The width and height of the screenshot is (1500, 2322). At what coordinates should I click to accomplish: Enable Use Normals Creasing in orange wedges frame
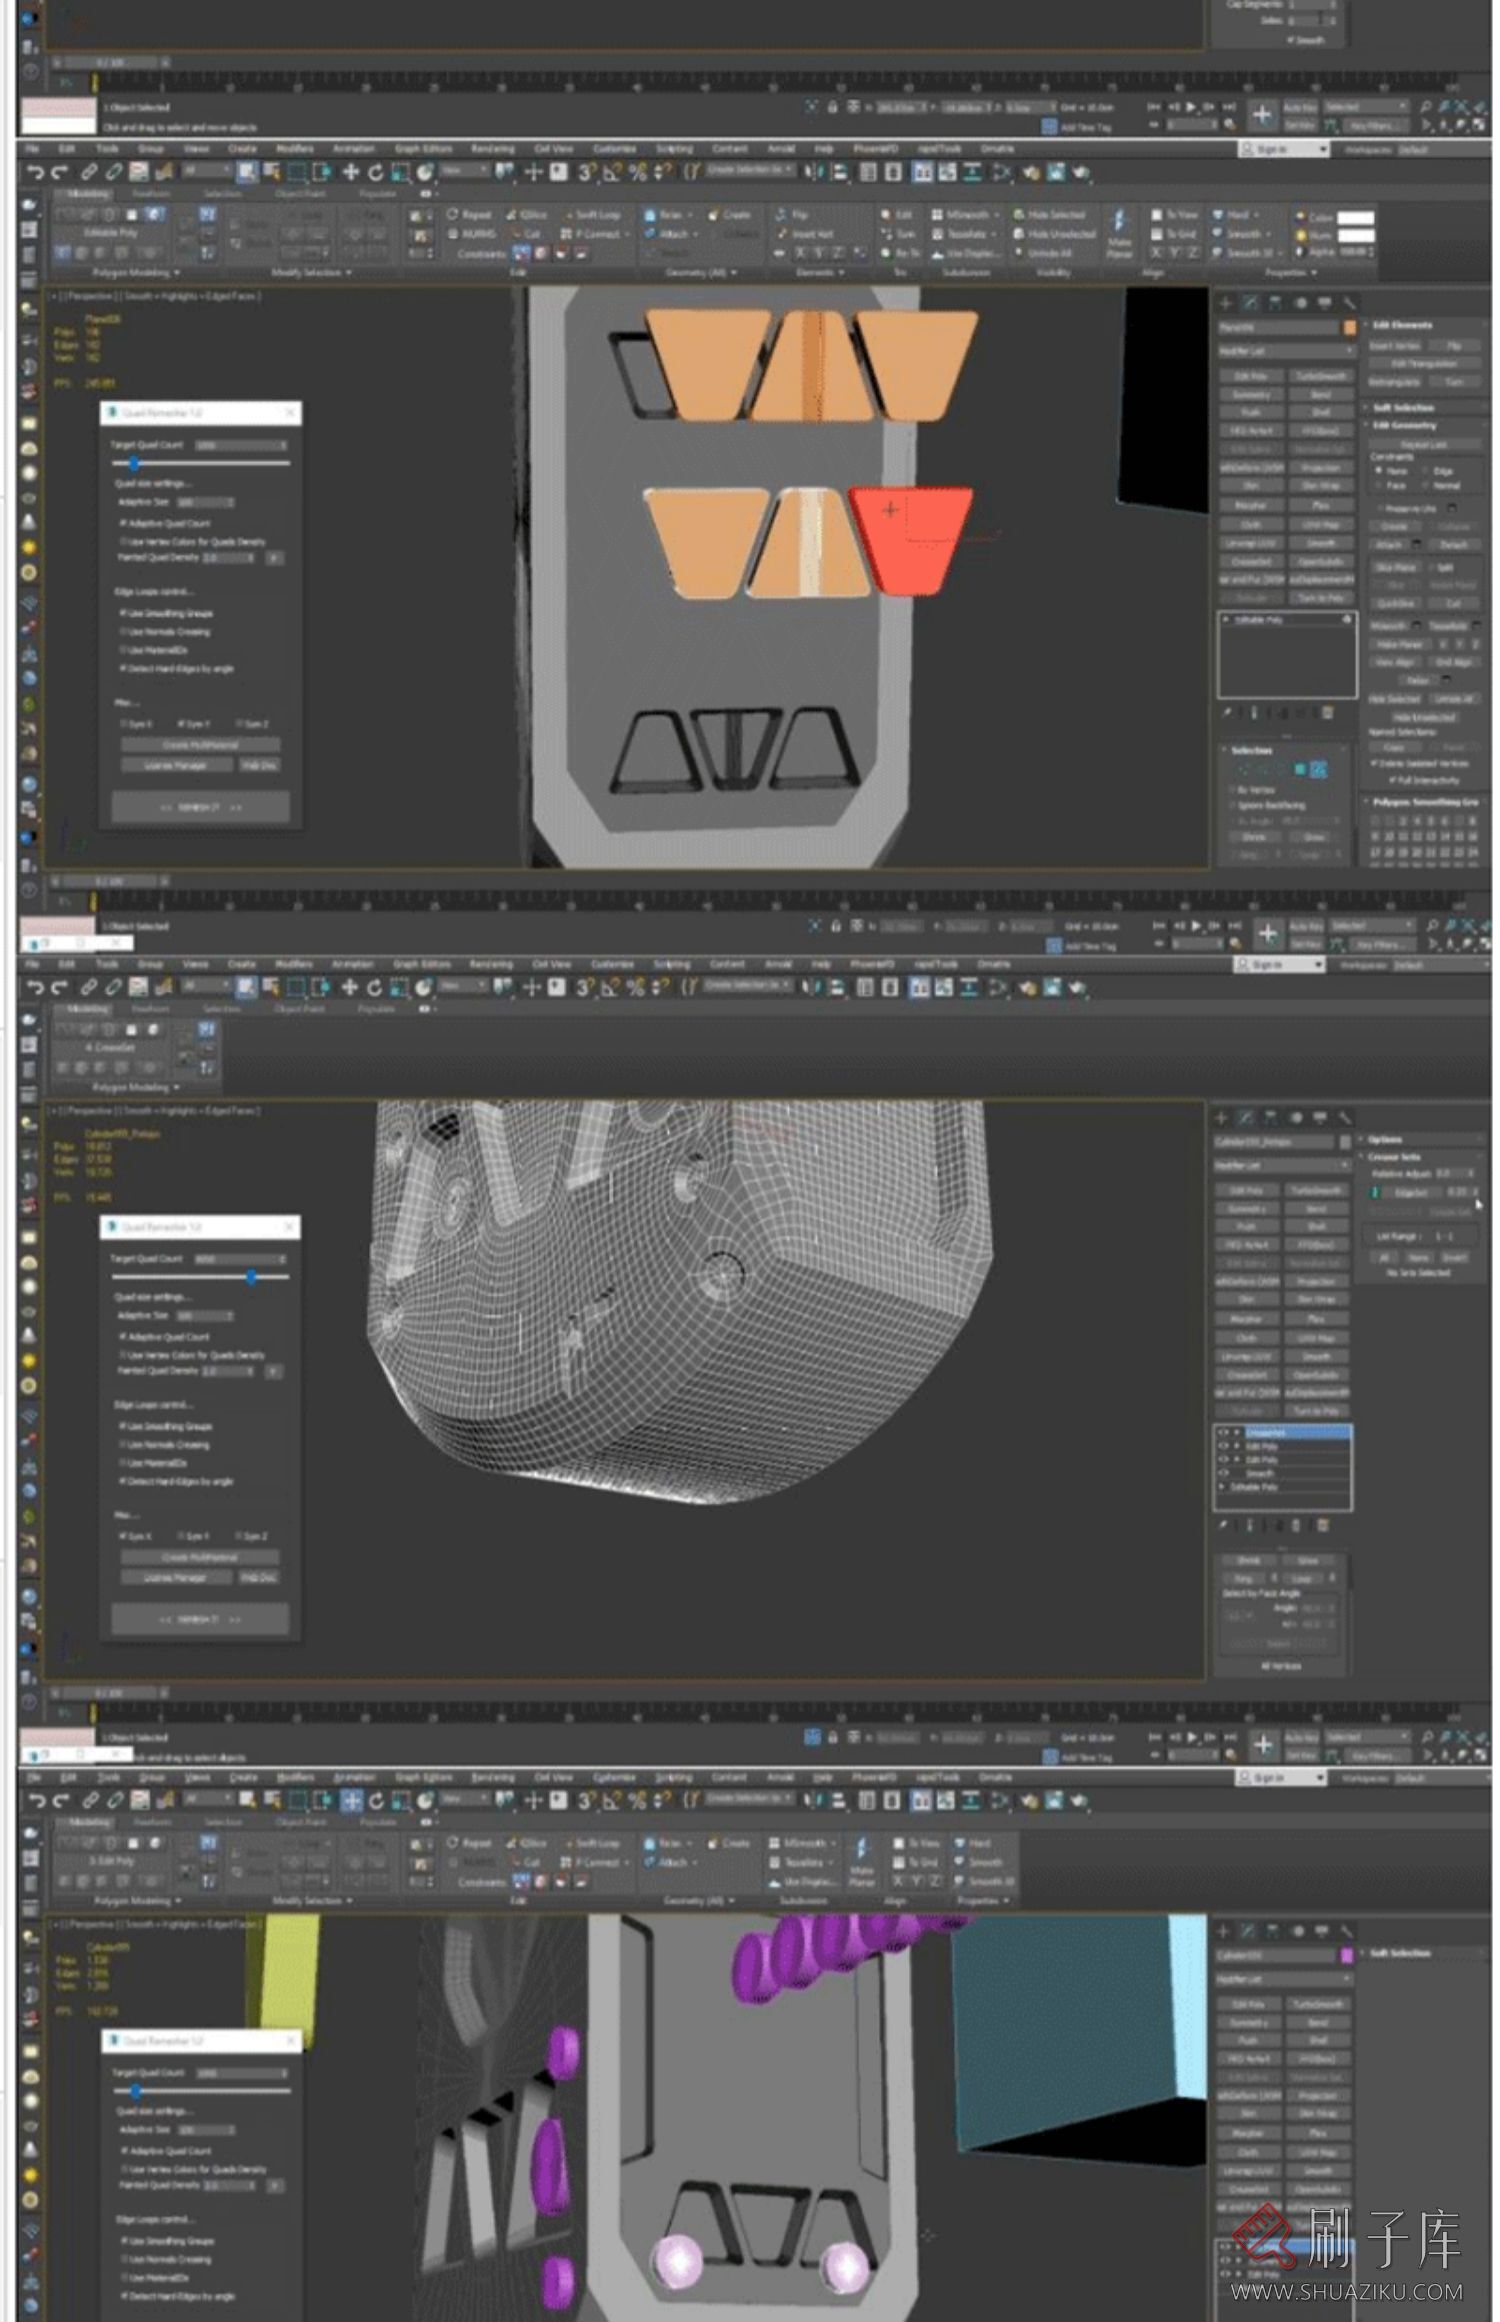click(x=165, y=632)
